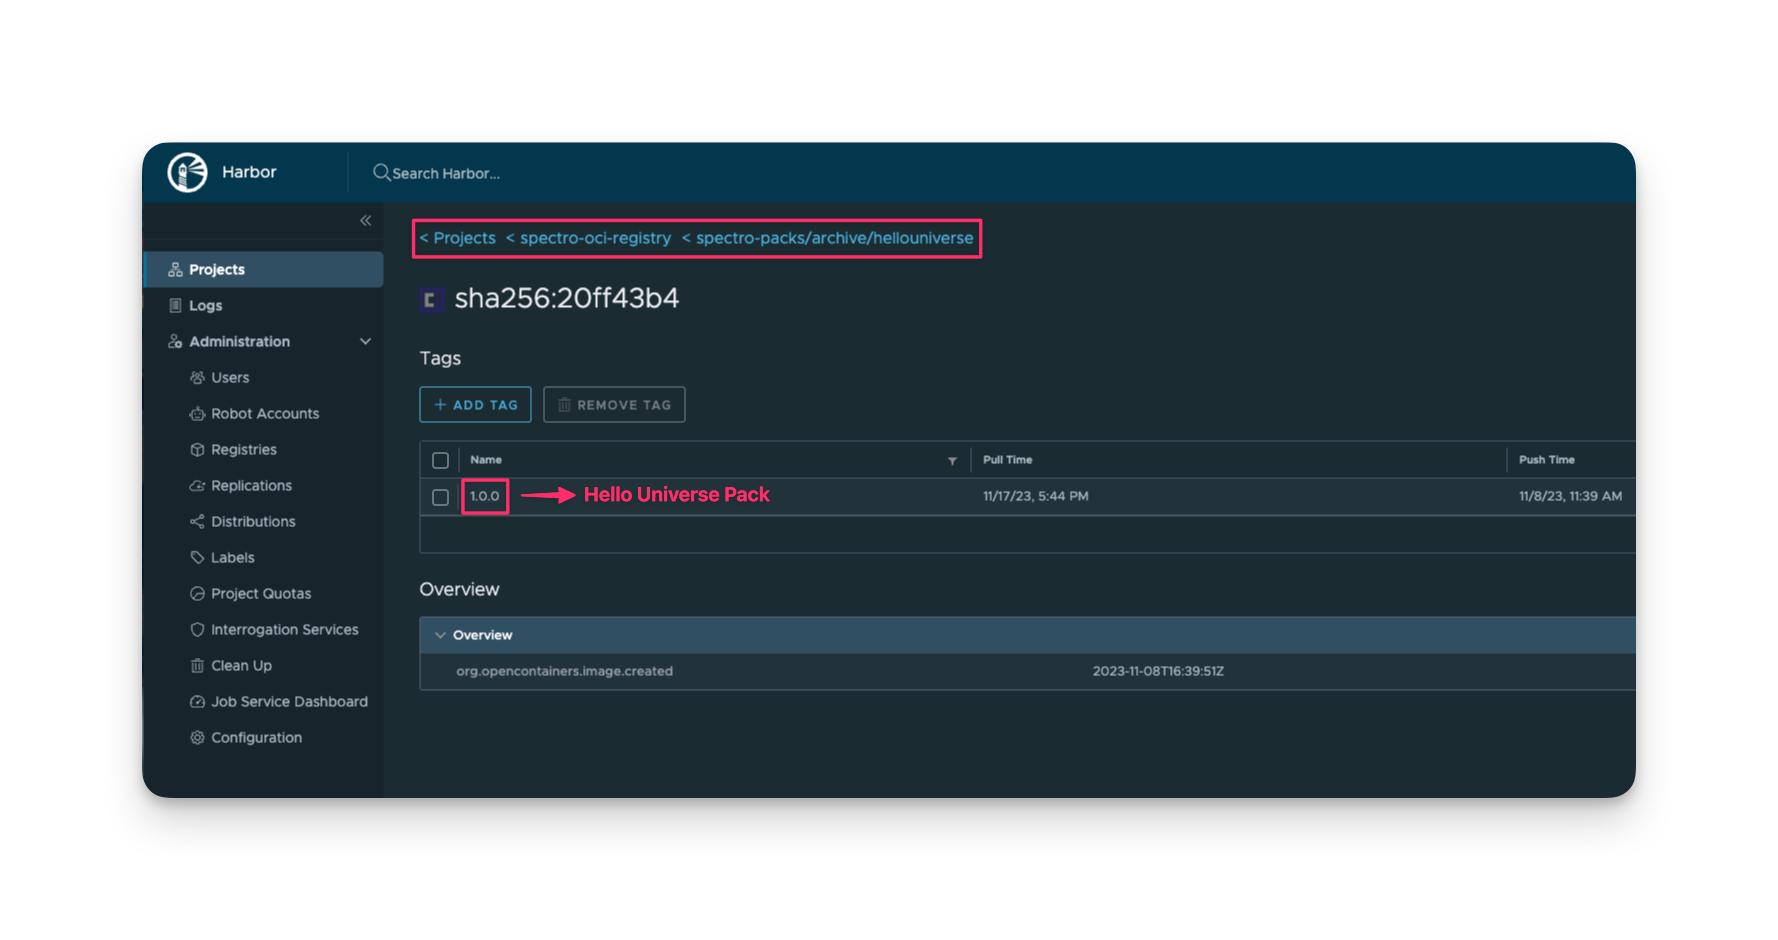Click the Replications cloud icon
Image resolution: width=1778 pixels, height=940 pixels.
click(197, 486)
